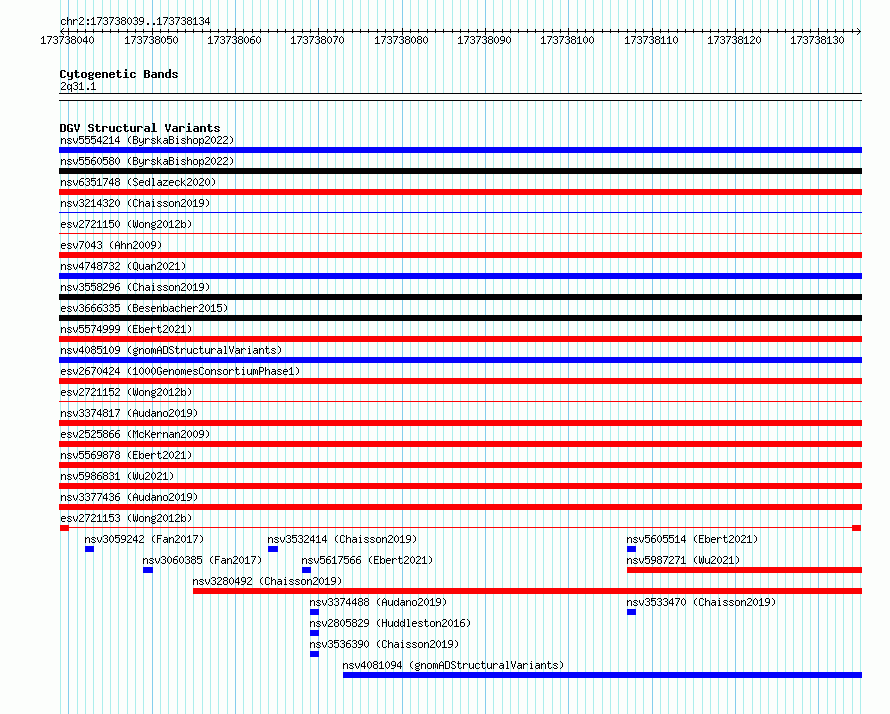Click the DGV Structural Variants track title

[140, 128]
